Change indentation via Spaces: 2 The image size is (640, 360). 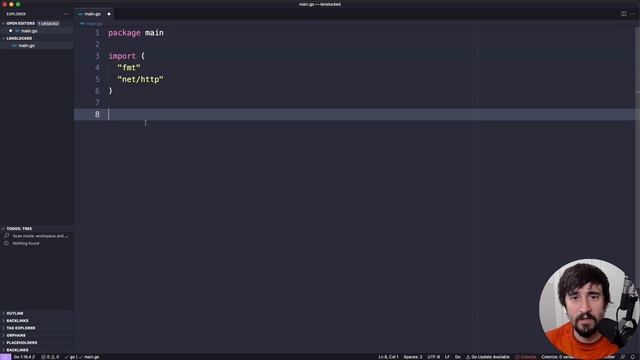coord(413,357)
